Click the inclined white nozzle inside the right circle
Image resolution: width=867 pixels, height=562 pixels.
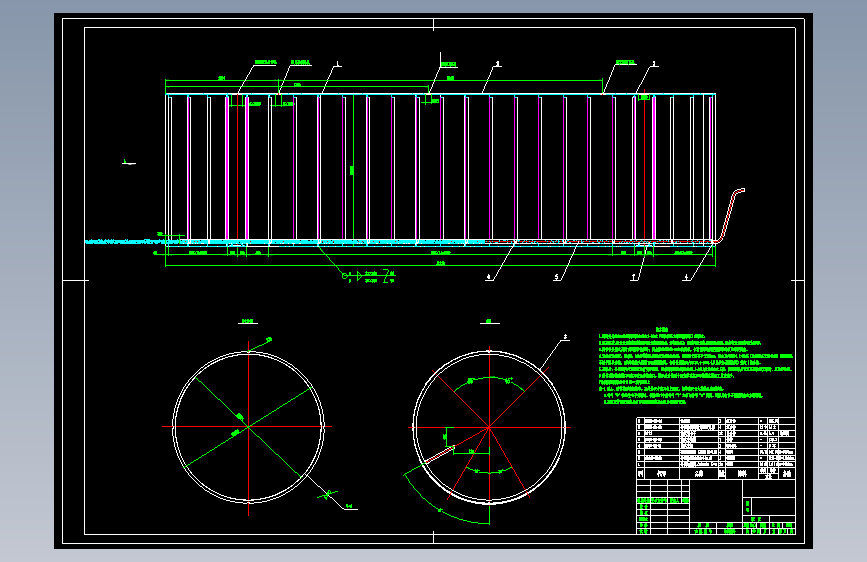(440, 454)
